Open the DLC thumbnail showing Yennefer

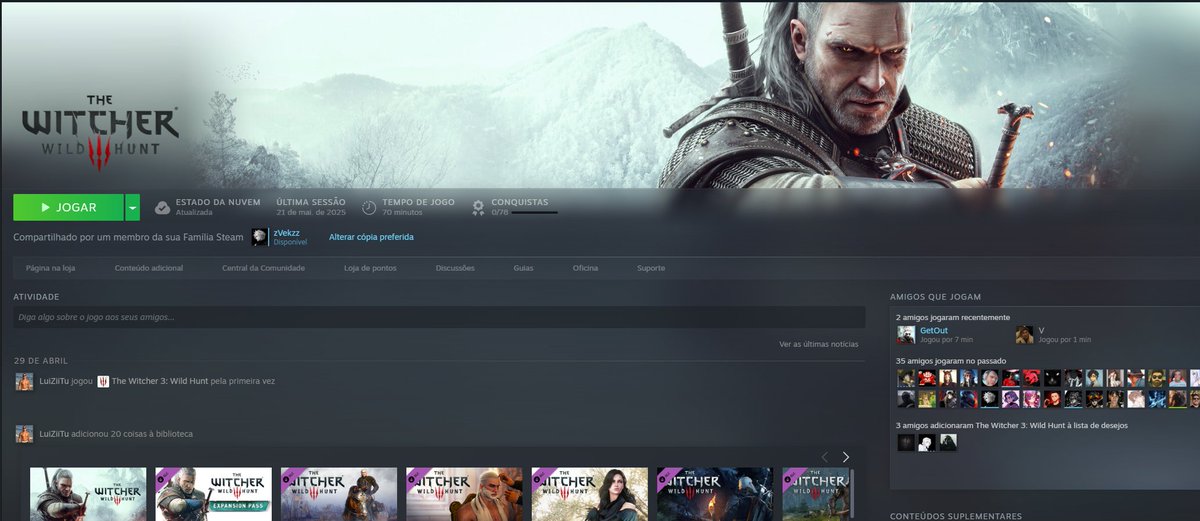(590, 494)
